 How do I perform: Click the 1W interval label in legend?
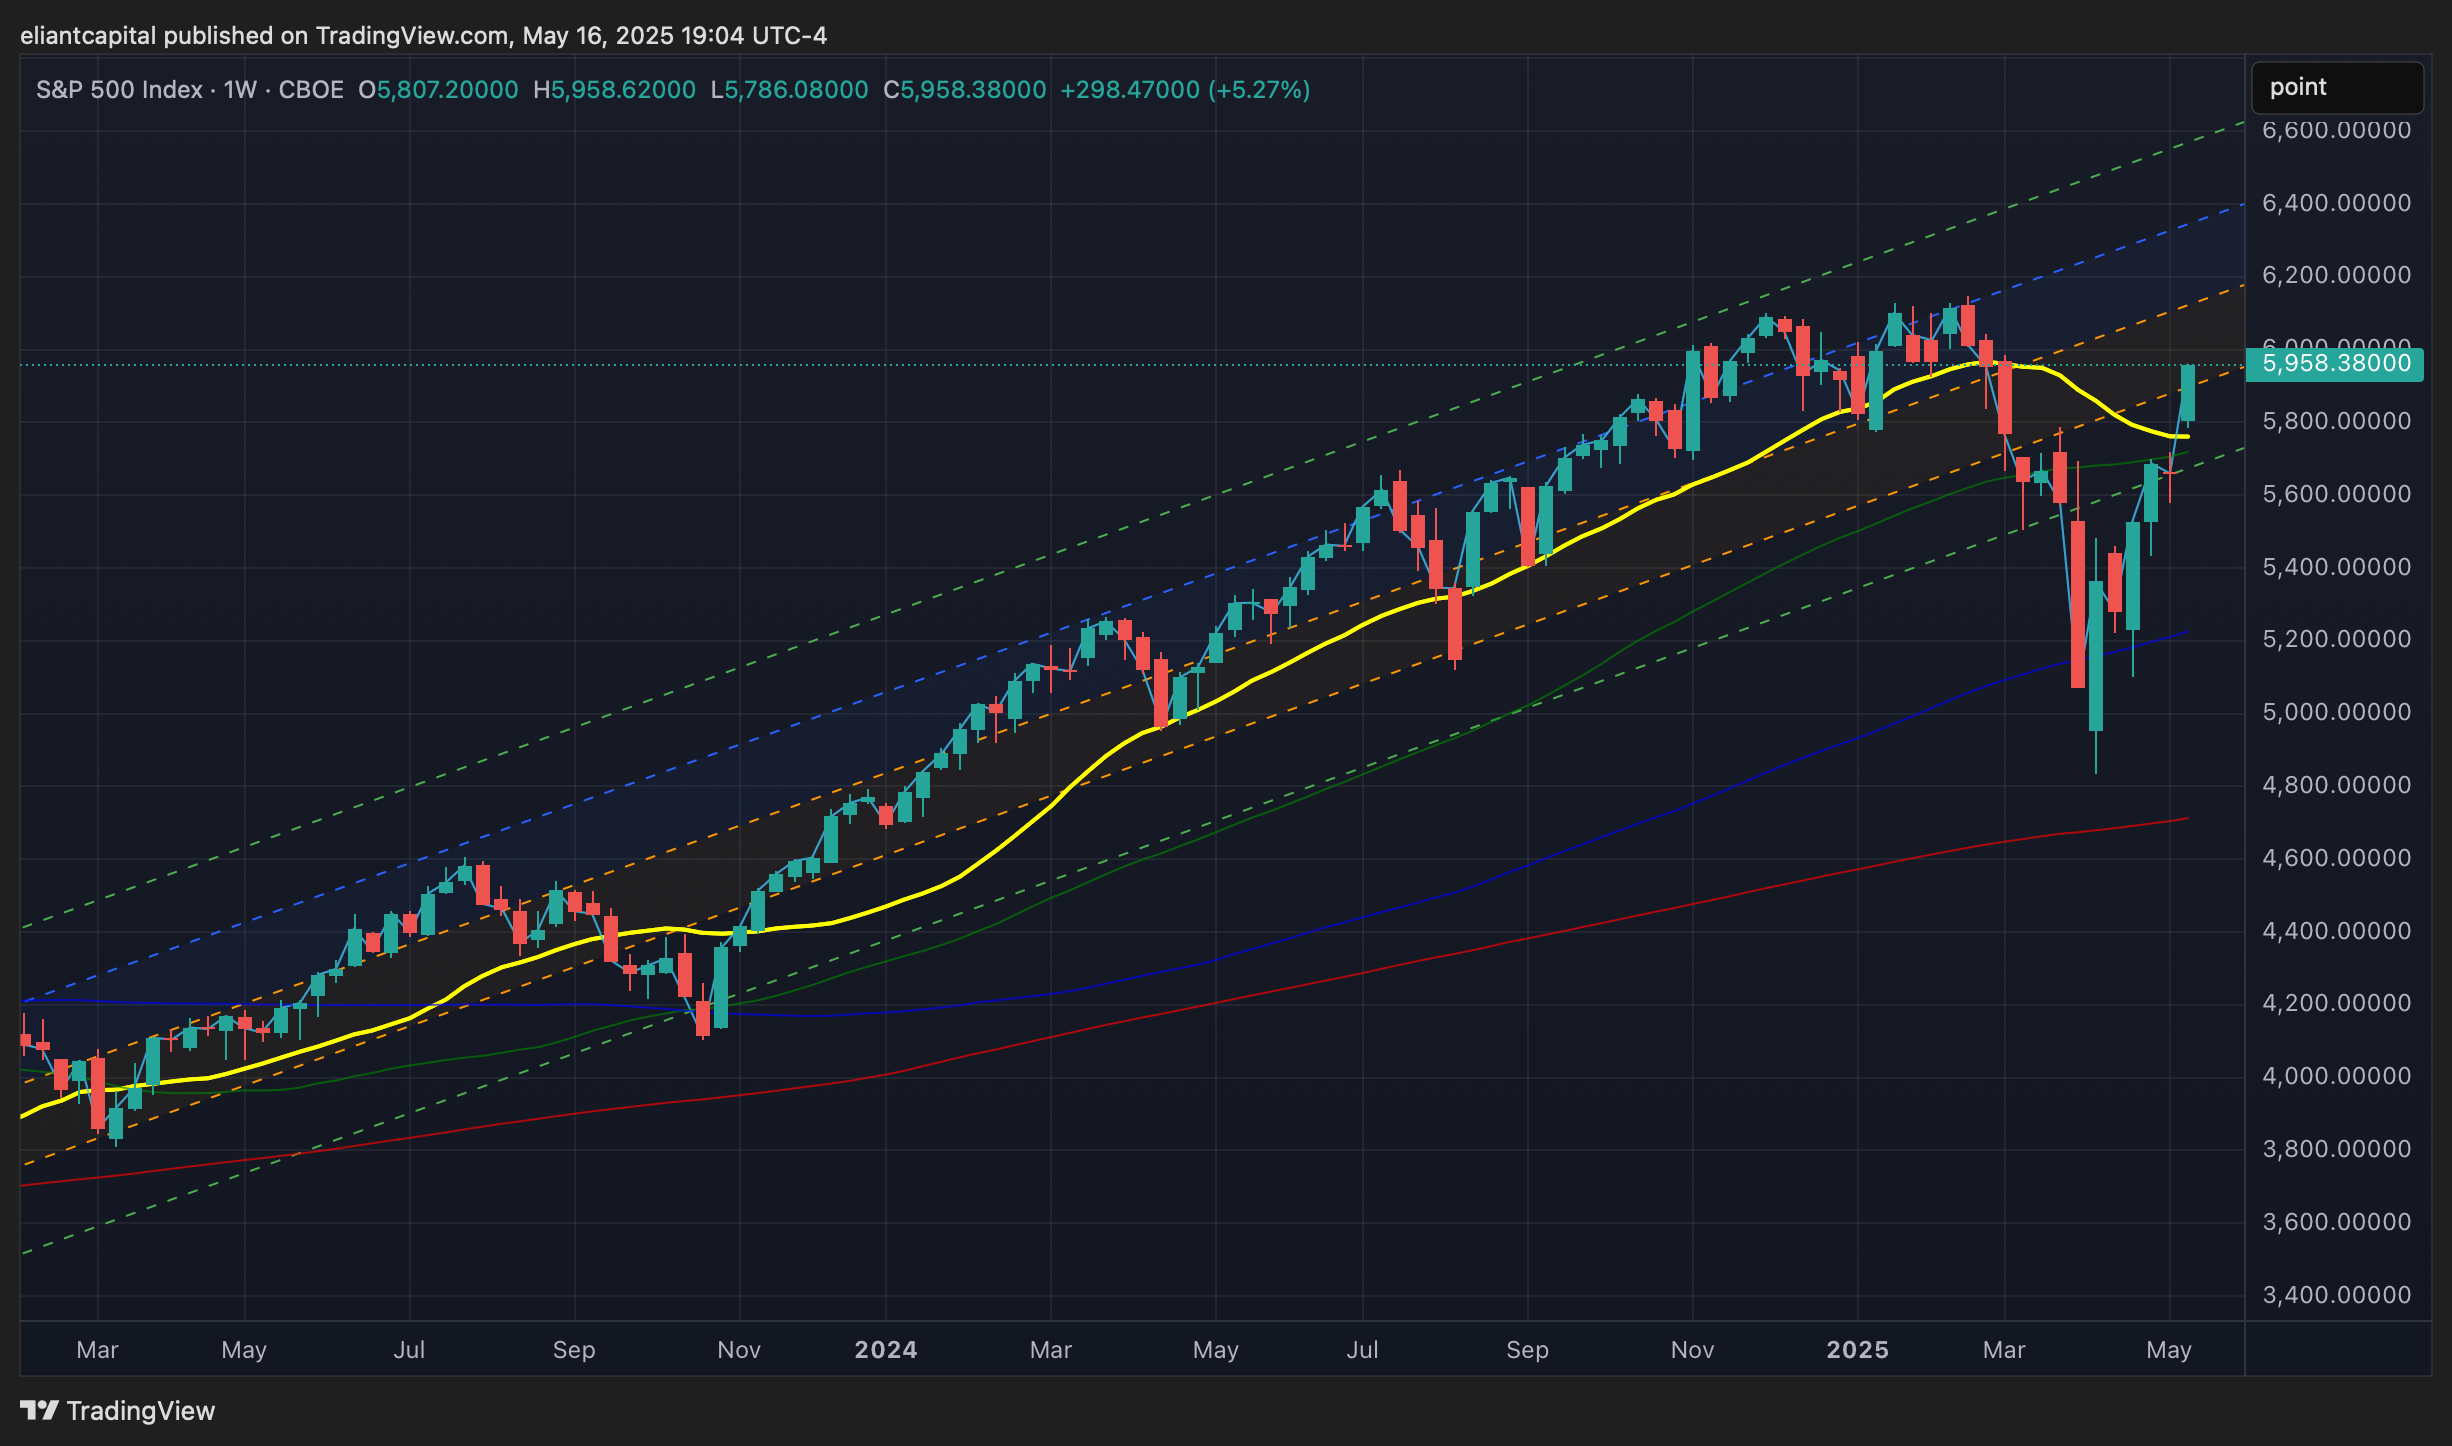tap(240, 90)
